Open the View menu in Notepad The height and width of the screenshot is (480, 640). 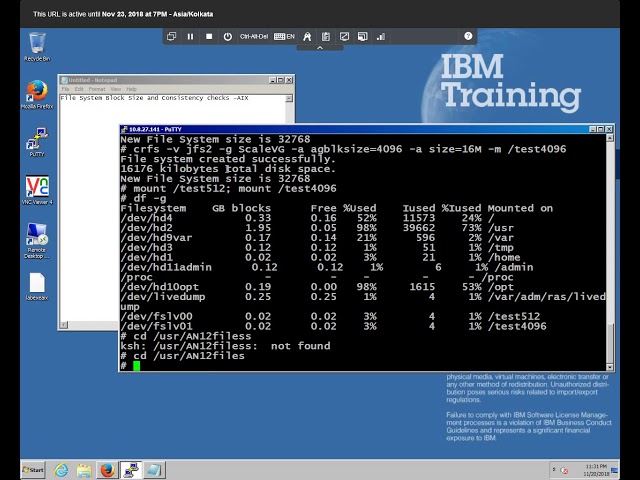click(116, 89)
